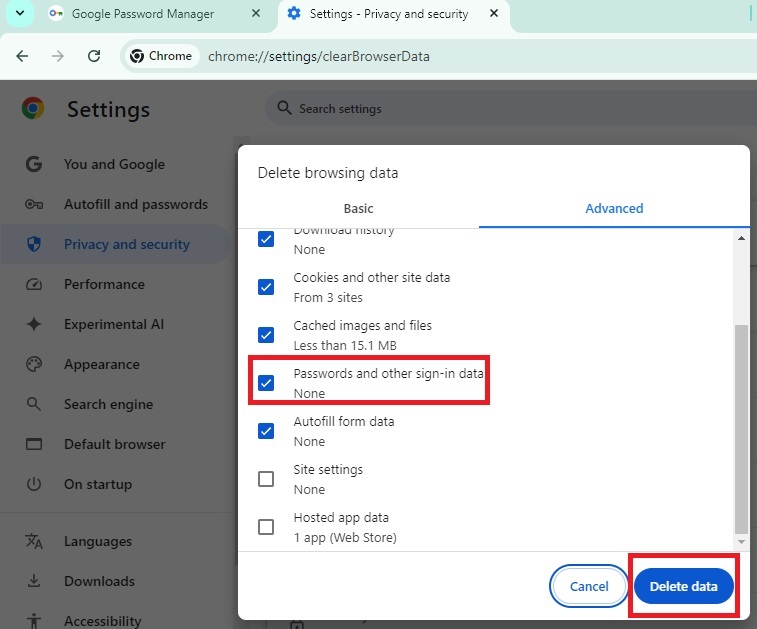Click the Delete data button
The height and width of the screenshot is (629, 757).
coord(684,586)
